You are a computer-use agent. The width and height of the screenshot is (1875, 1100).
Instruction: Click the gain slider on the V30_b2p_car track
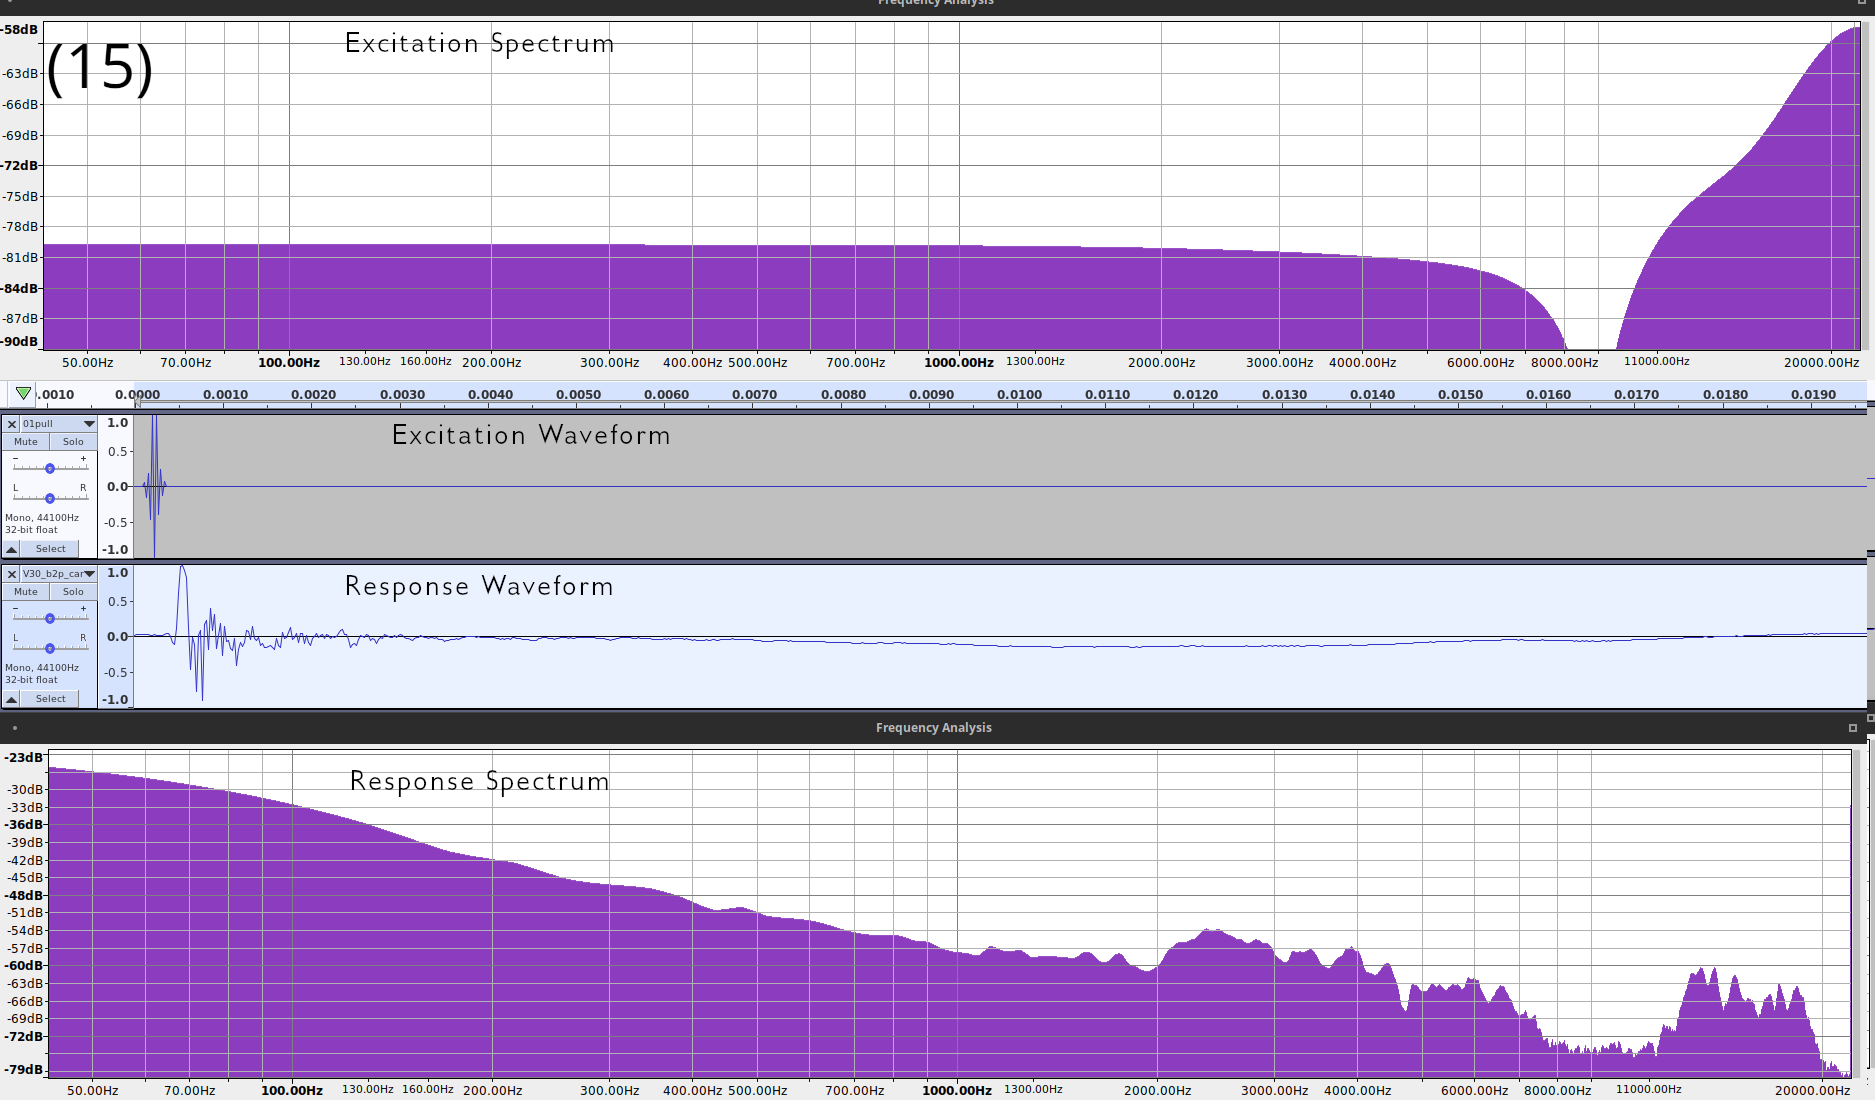50,618
